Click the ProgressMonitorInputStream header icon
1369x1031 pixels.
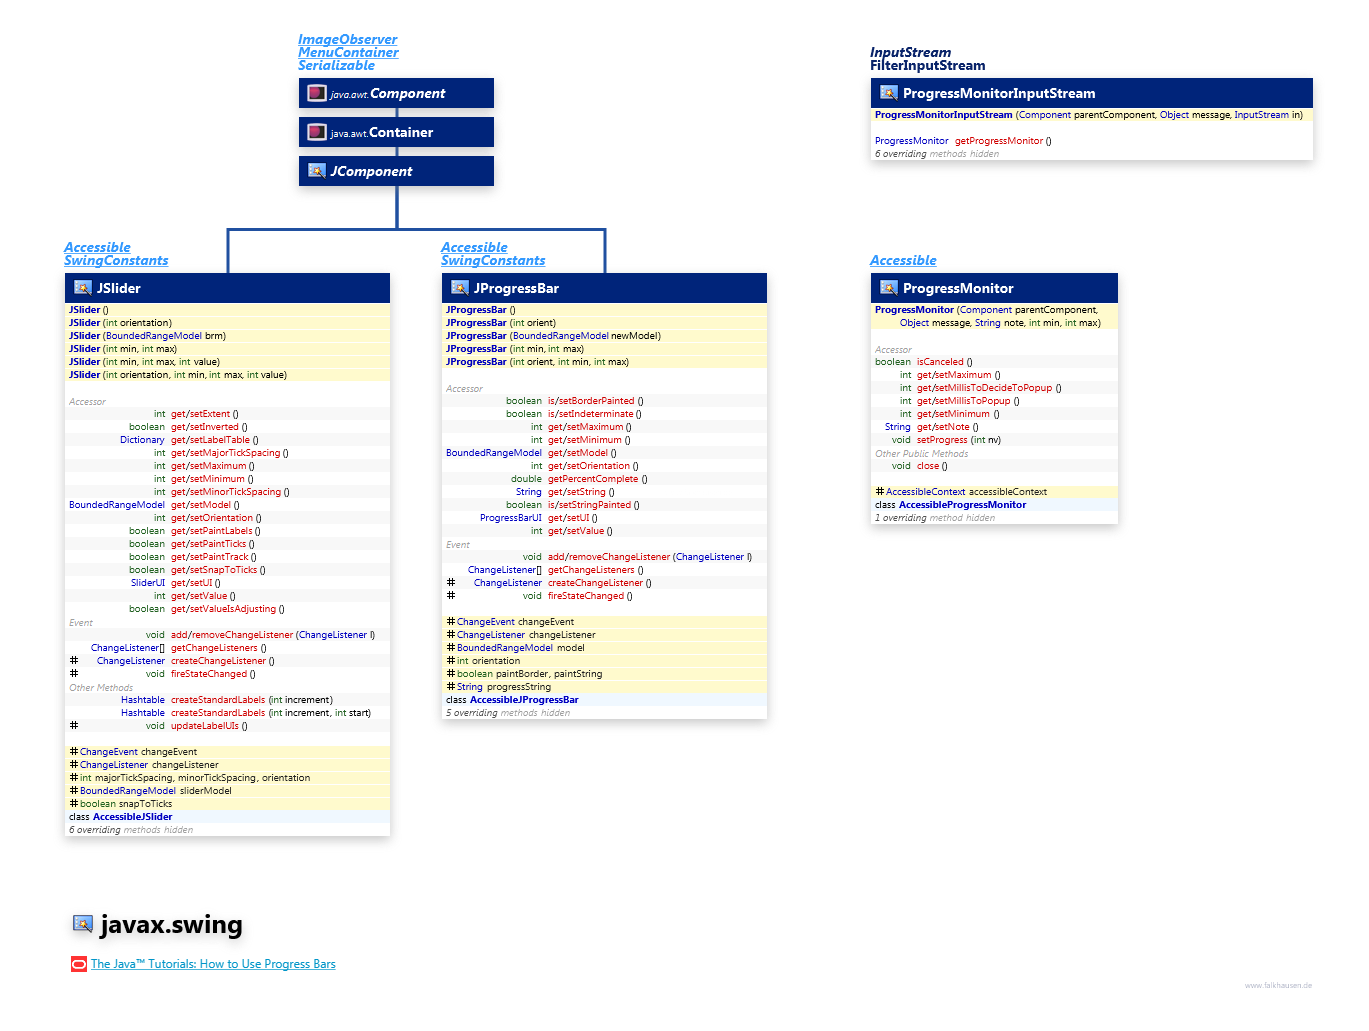point(889,93)
